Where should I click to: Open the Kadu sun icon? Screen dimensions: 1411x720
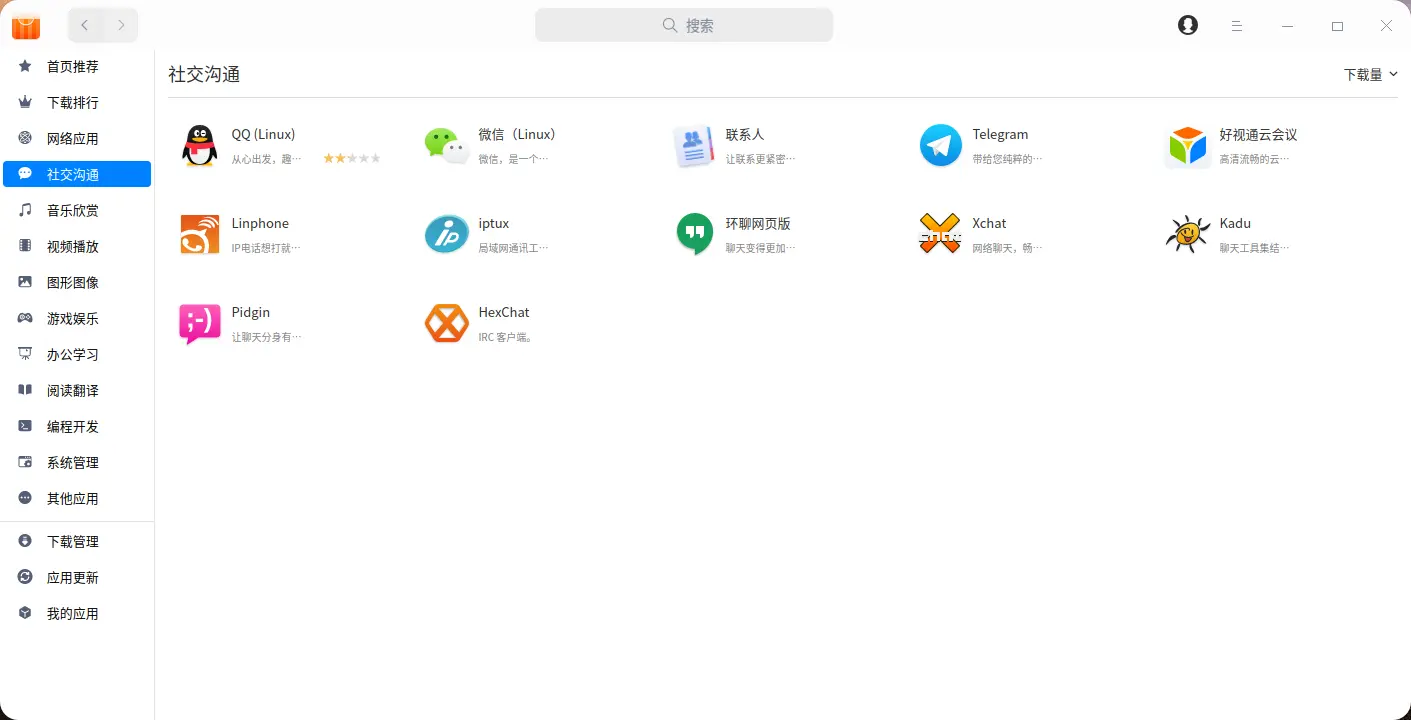pos(1187,235)
